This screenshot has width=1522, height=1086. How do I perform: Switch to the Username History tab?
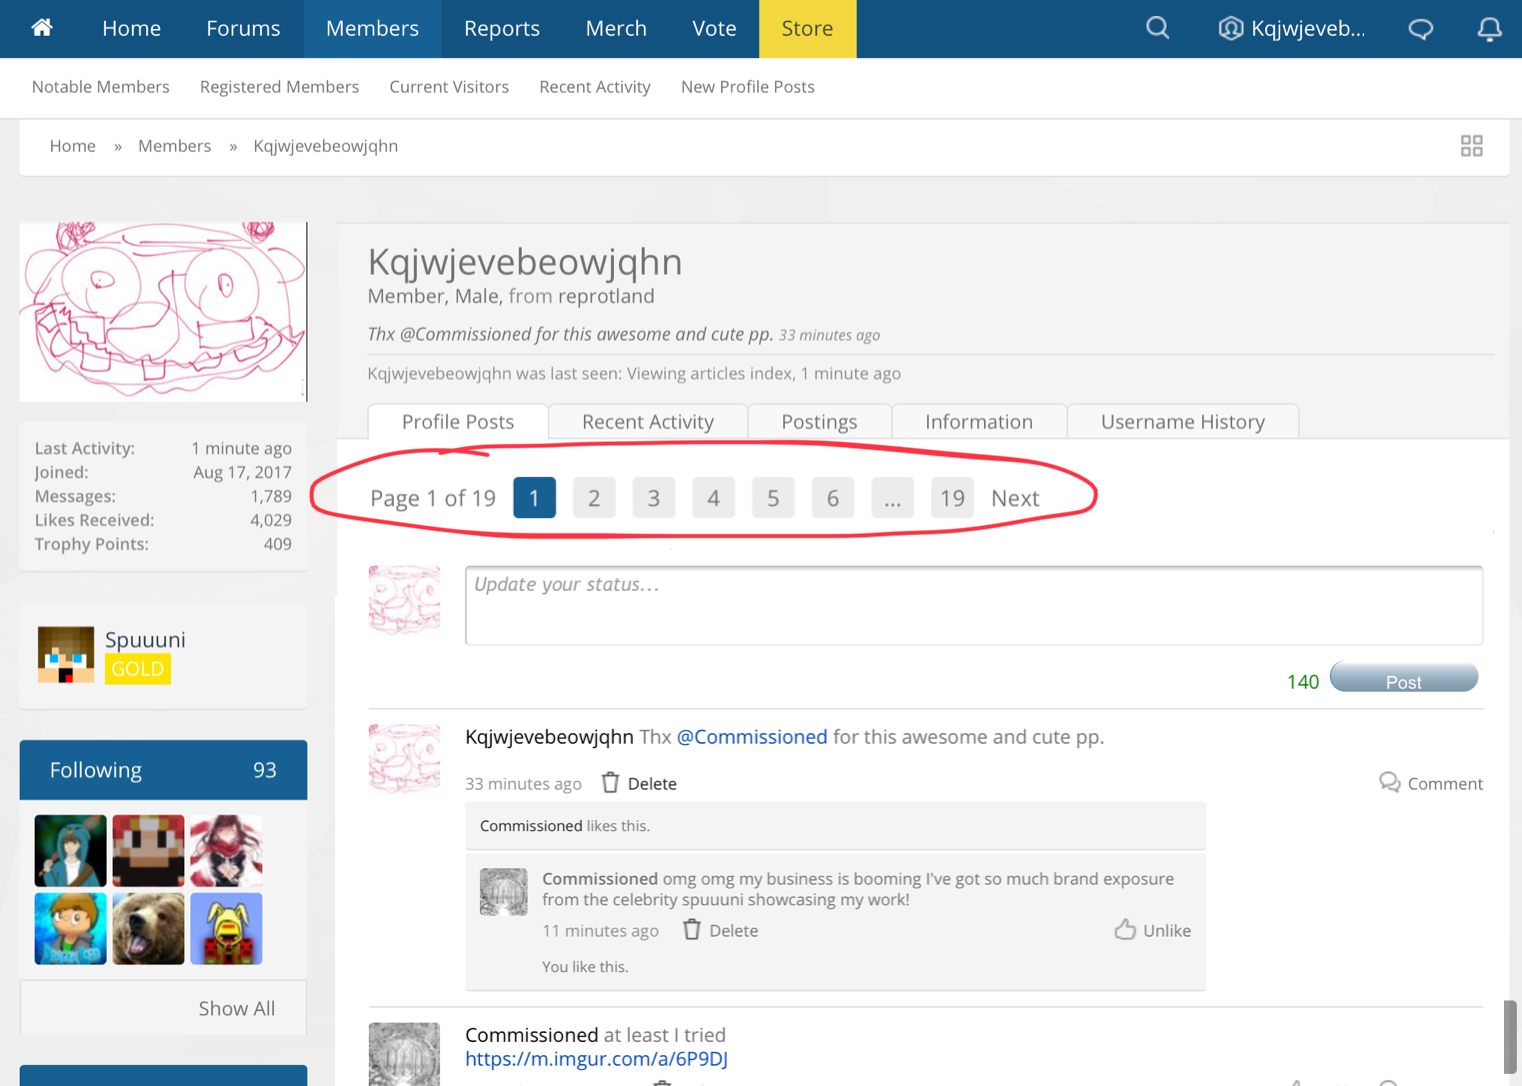click(1183, 421)
